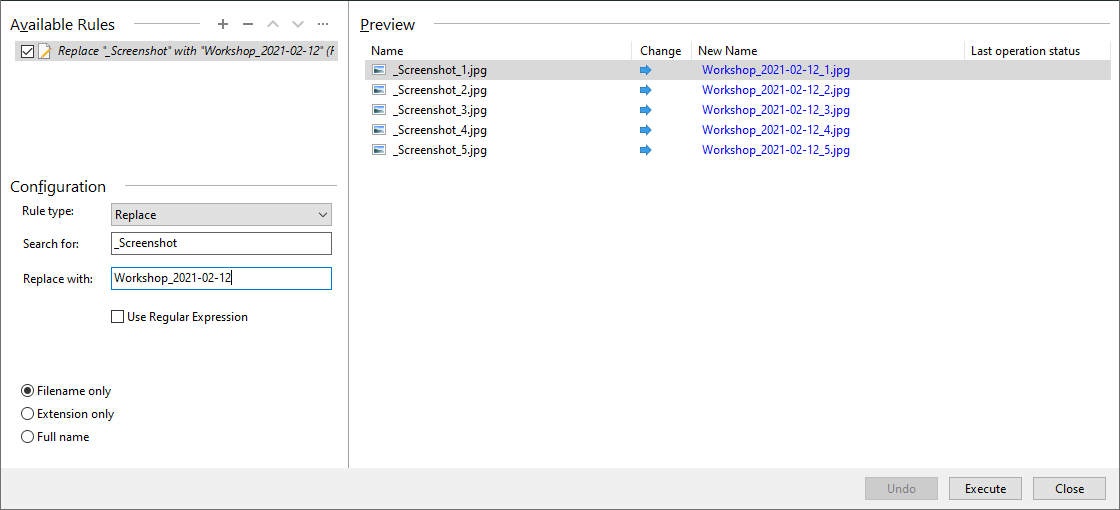Image resolution: width=1120 pixels, height=510 pixels.
Task: Click the blue change arrow for _Screenshot_3.jpg
Action: [x=645, y=110]
